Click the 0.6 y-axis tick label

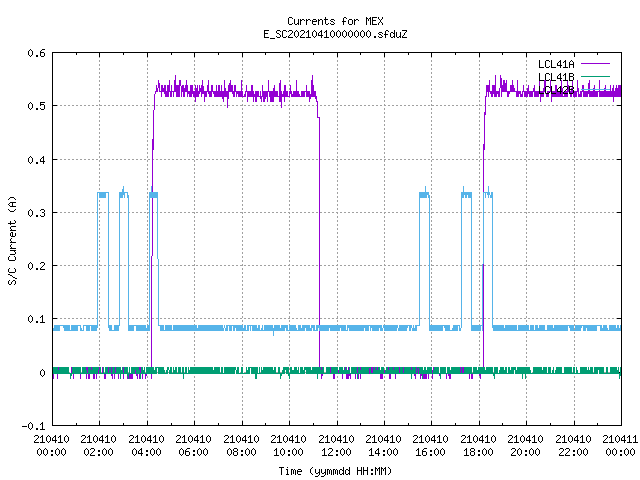[x=36, y=53]
